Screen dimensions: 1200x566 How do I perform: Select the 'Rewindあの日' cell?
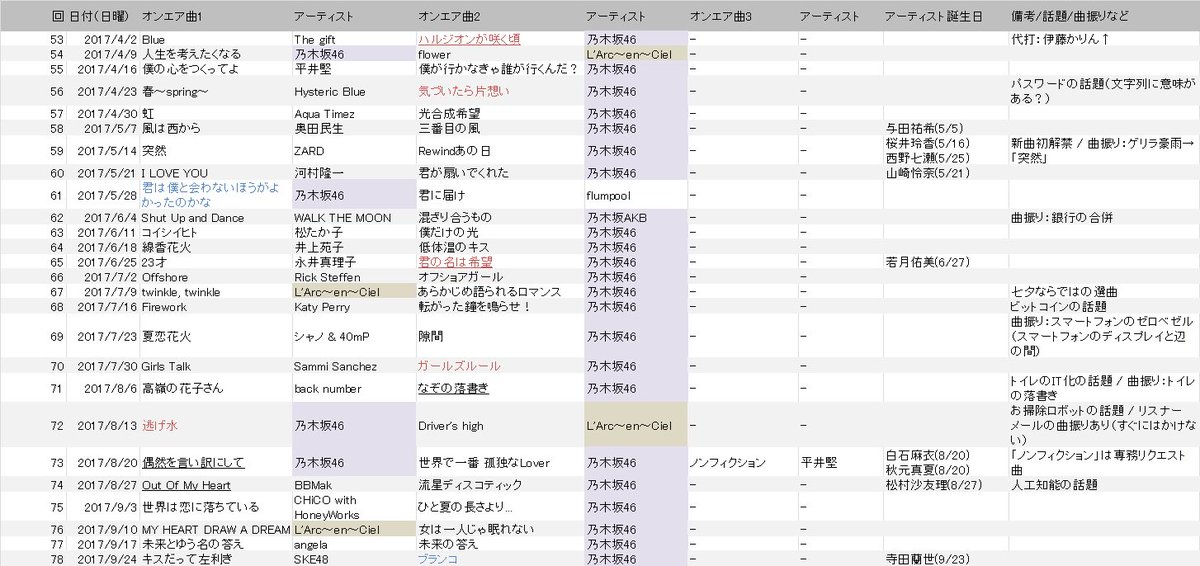(455, 151)
